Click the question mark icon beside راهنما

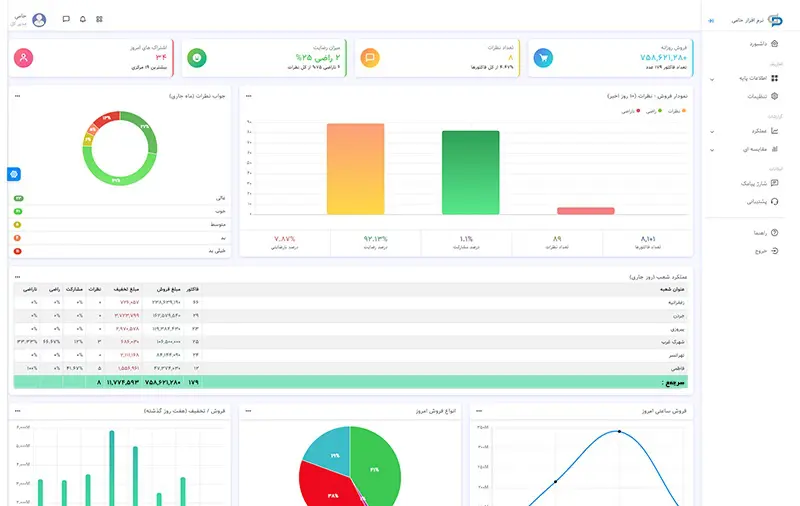coord(774,233)
